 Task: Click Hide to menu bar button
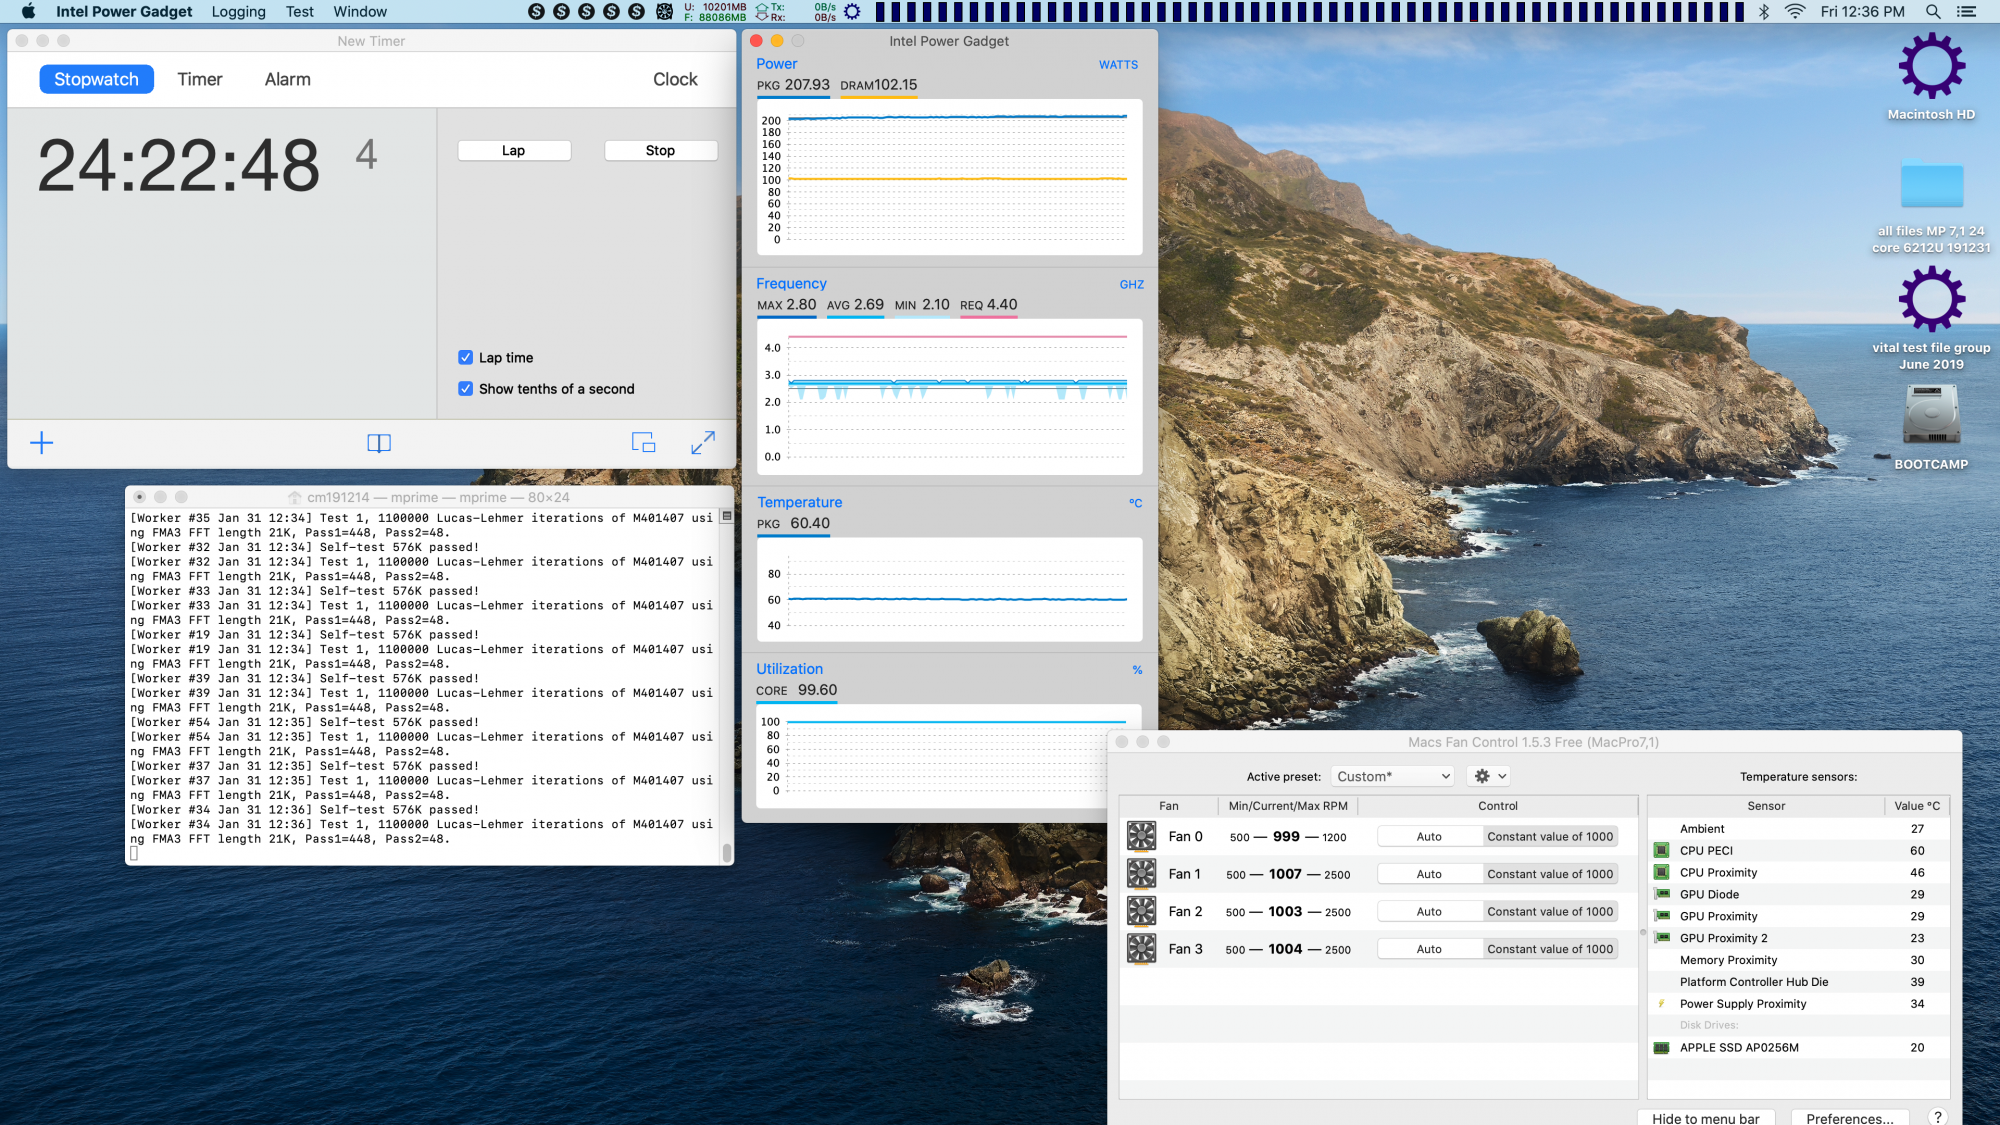pos(1705,1118)
